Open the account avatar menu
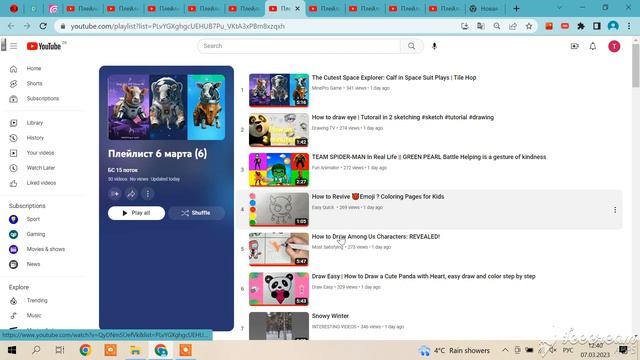The width and height of the screenshot is (640, 360). [x=614, y=46]
